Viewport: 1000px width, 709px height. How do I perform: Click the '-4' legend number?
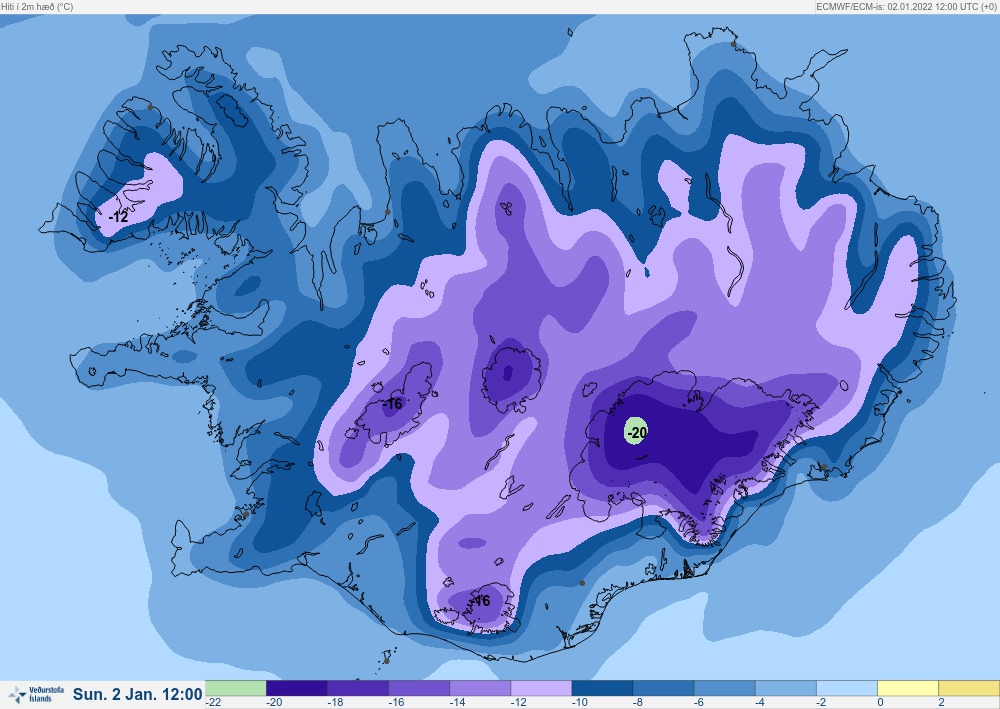(761, 702)
